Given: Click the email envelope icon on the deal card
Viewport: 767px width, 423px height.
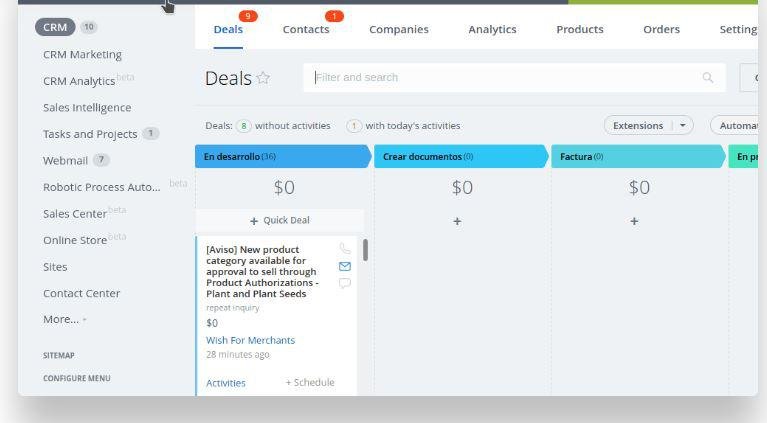Looking at the screenshot, I should 345,266.
